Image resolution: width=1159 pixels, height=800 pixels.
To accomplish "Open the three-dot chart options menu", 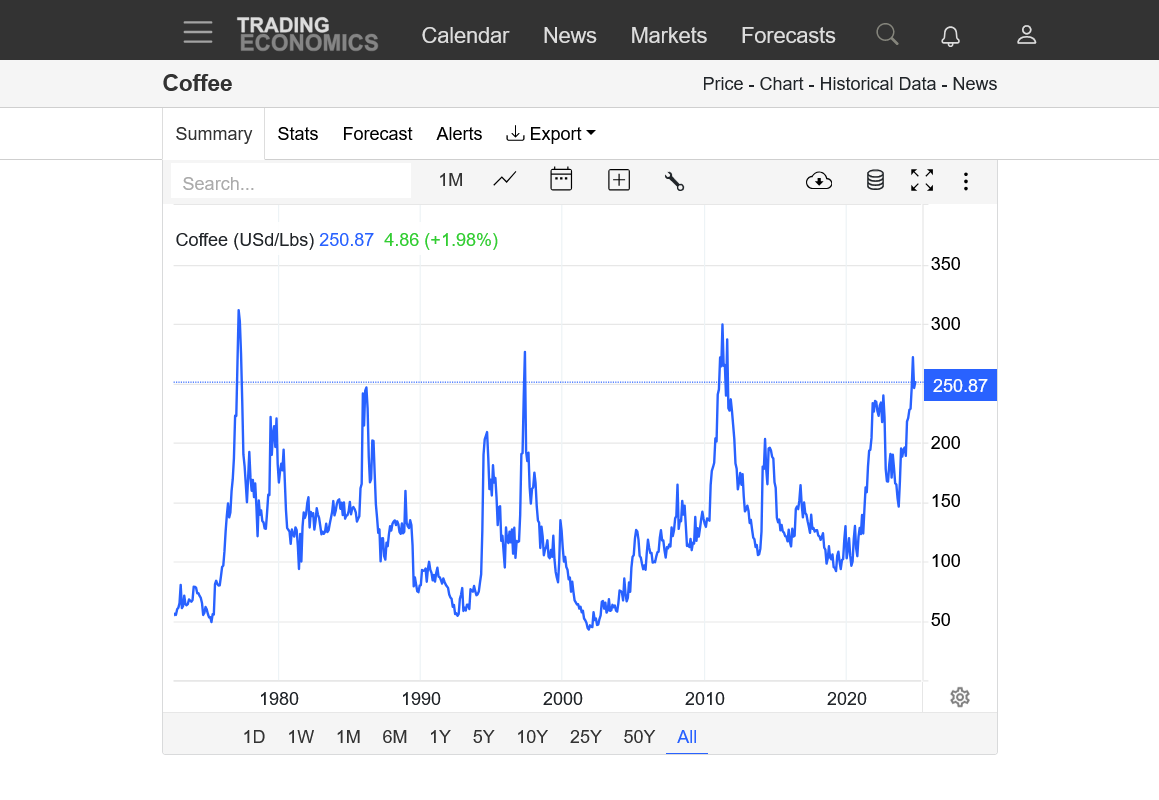I will click(965, 181).
